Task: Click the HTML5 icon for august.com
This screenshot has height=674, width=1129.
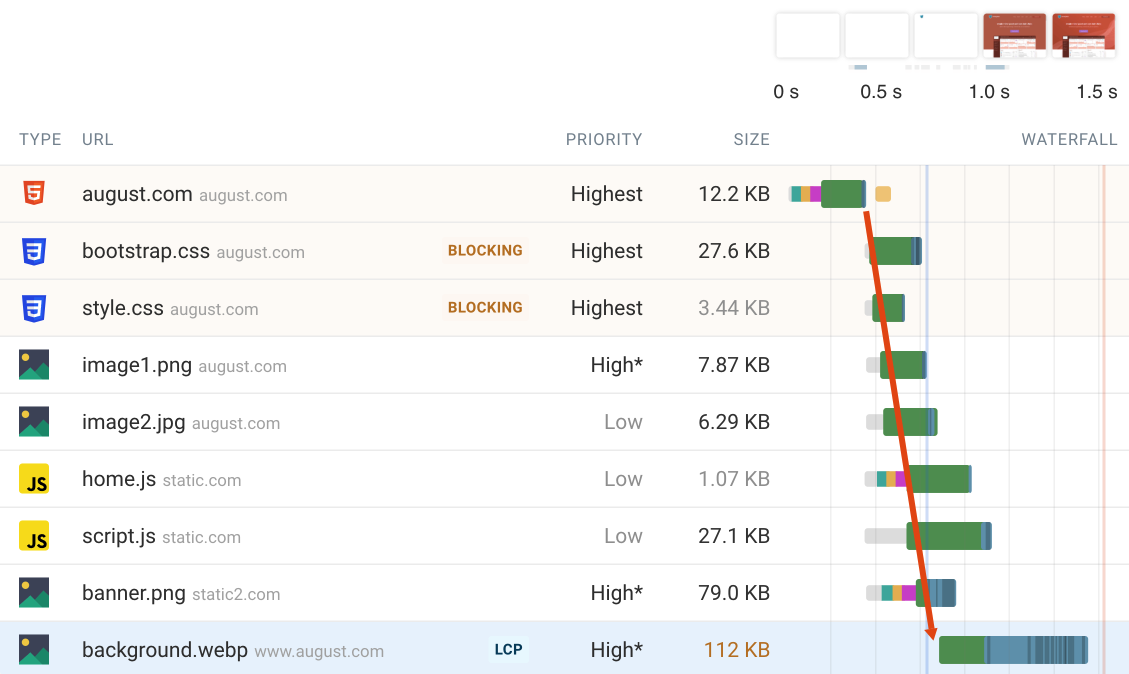Action: 34,193
